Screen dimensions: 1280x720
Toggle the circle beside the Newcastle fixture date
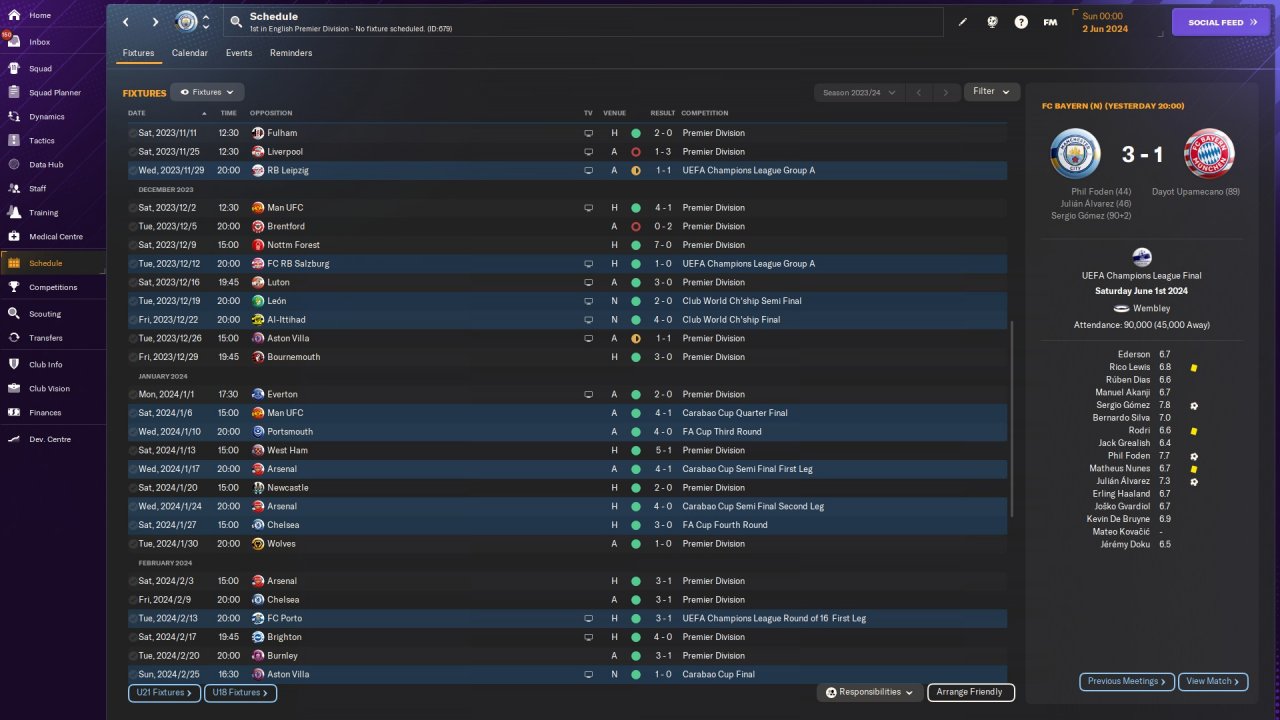(x=133, y=488)
